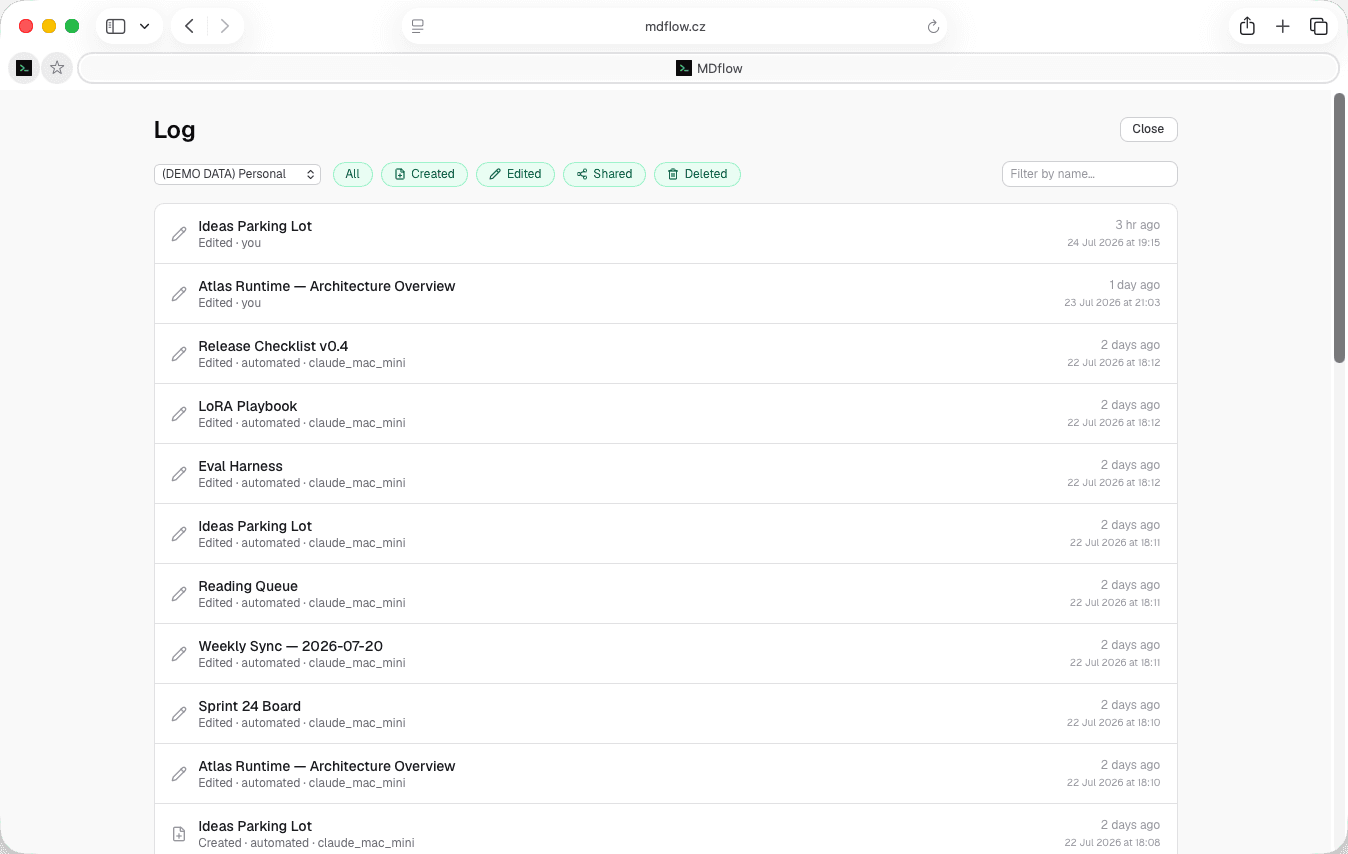
Task: Focus the Filter by name field
Action: (x=1090, y=174)
